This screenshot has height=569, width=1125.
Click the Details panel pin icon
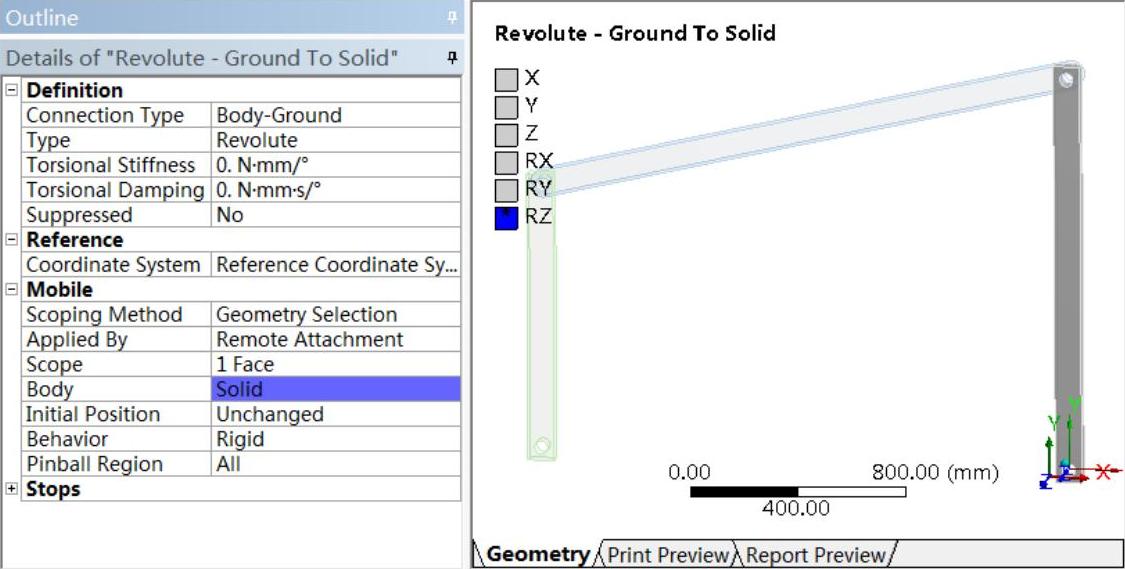pyautogui.click(x=452, y=59)
